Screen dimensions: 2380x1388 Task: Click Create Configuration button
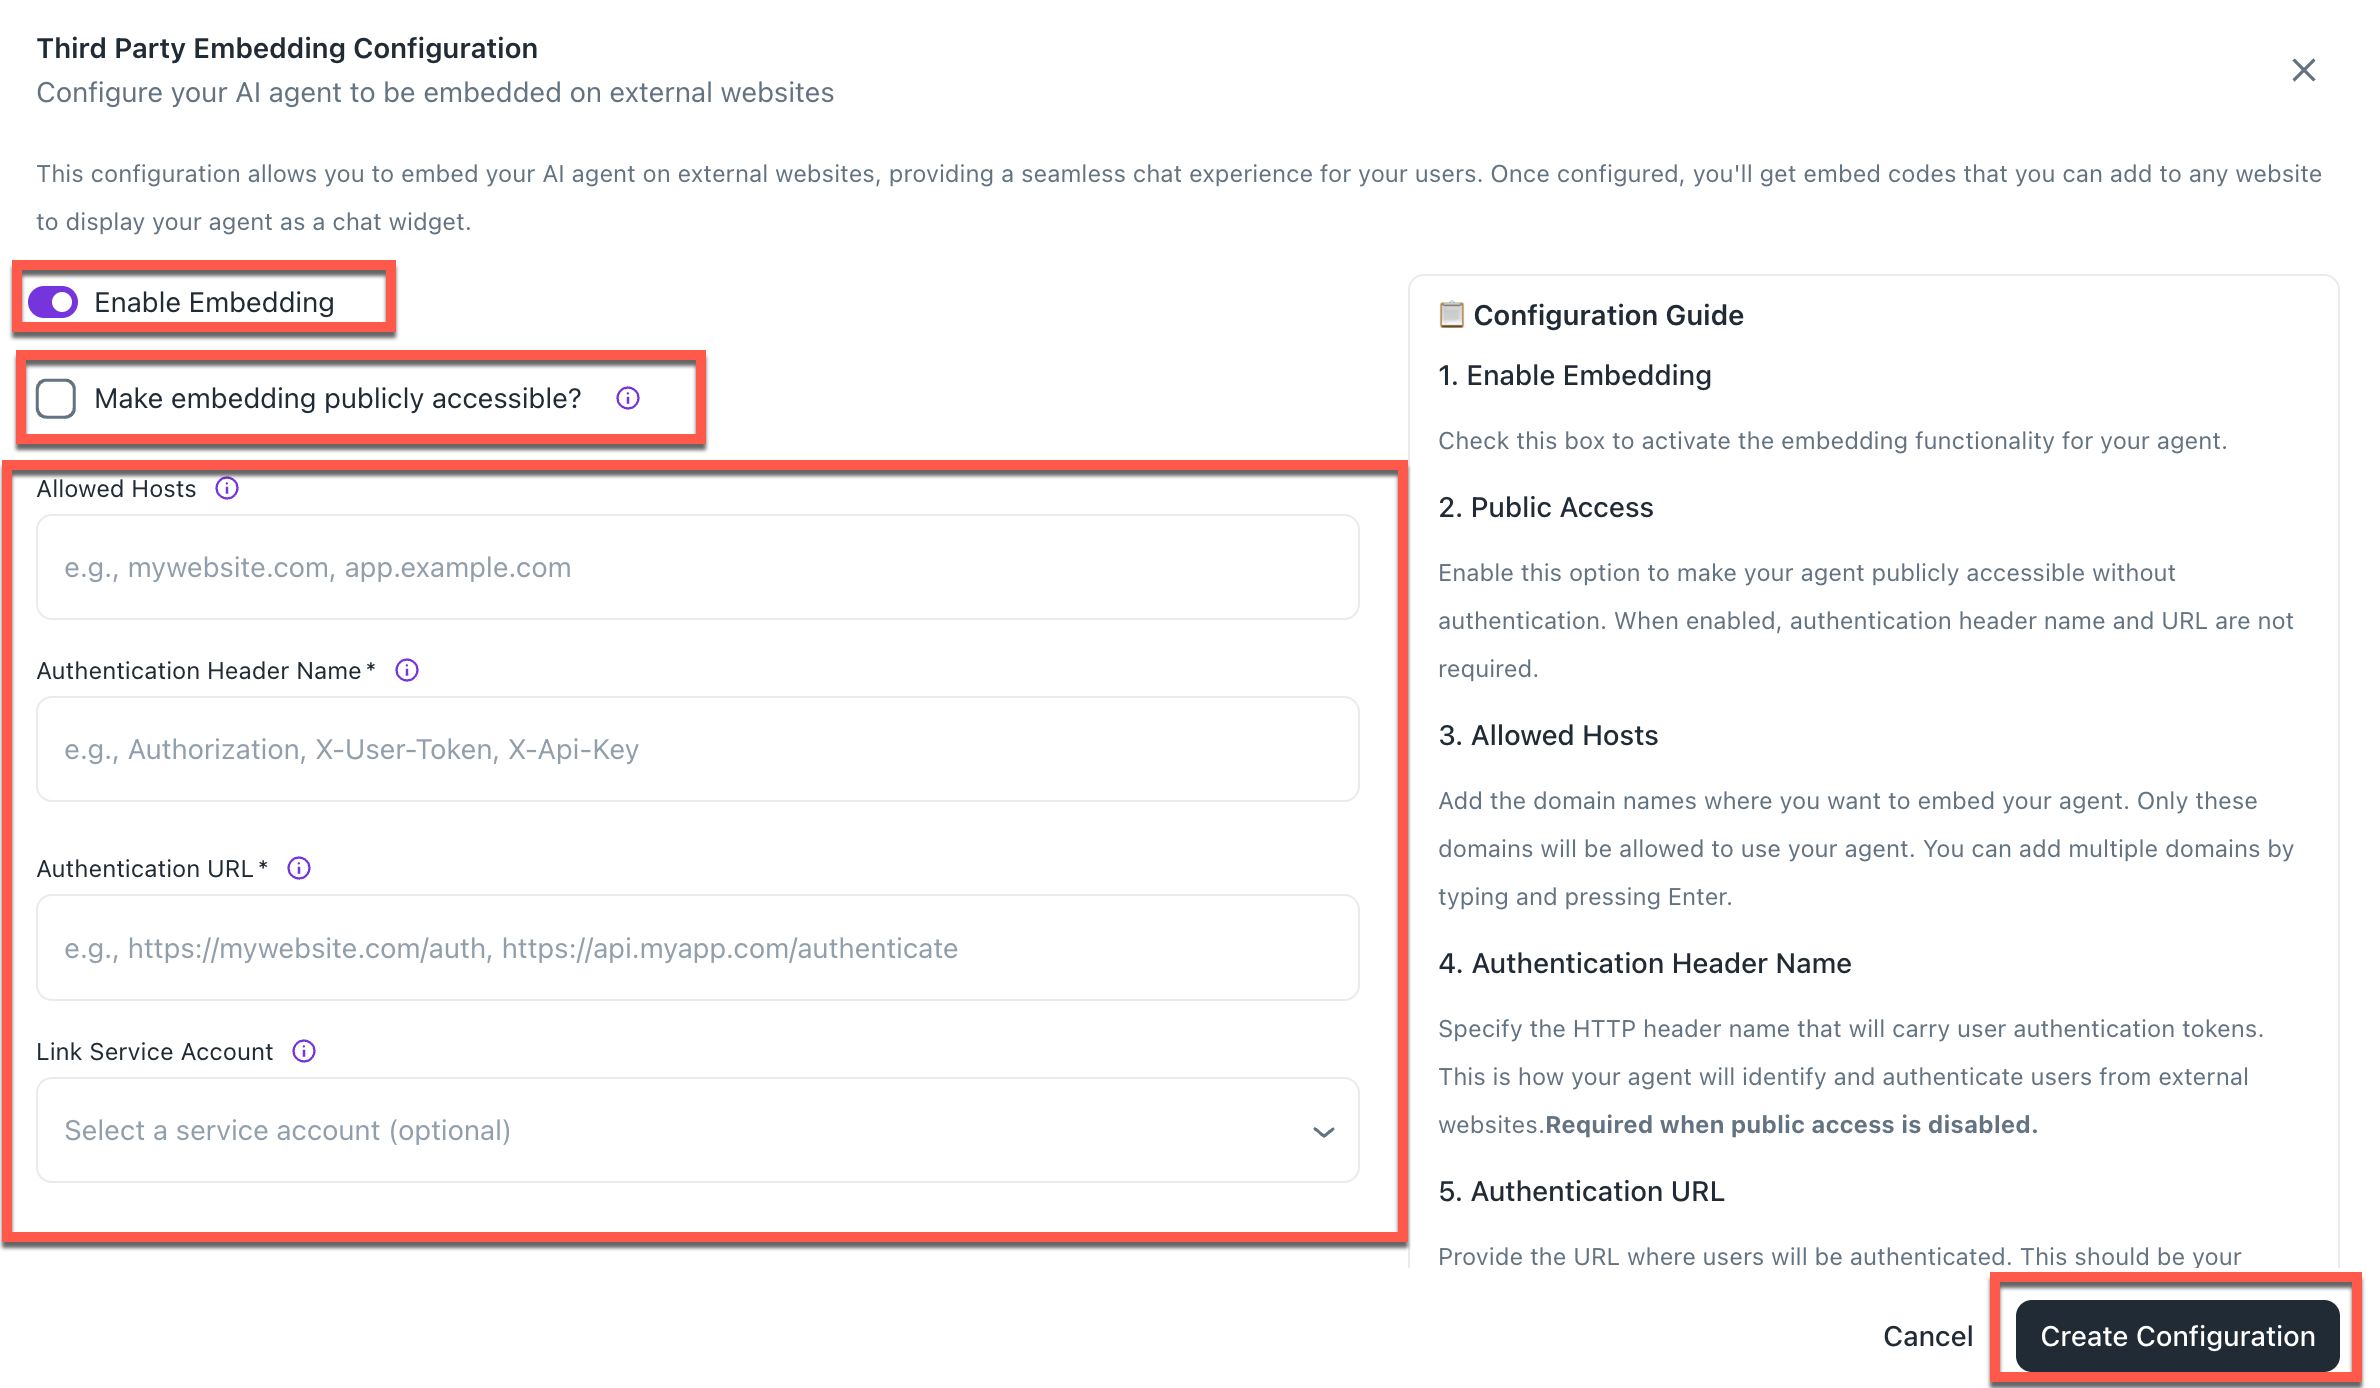pos(2177,1336)
